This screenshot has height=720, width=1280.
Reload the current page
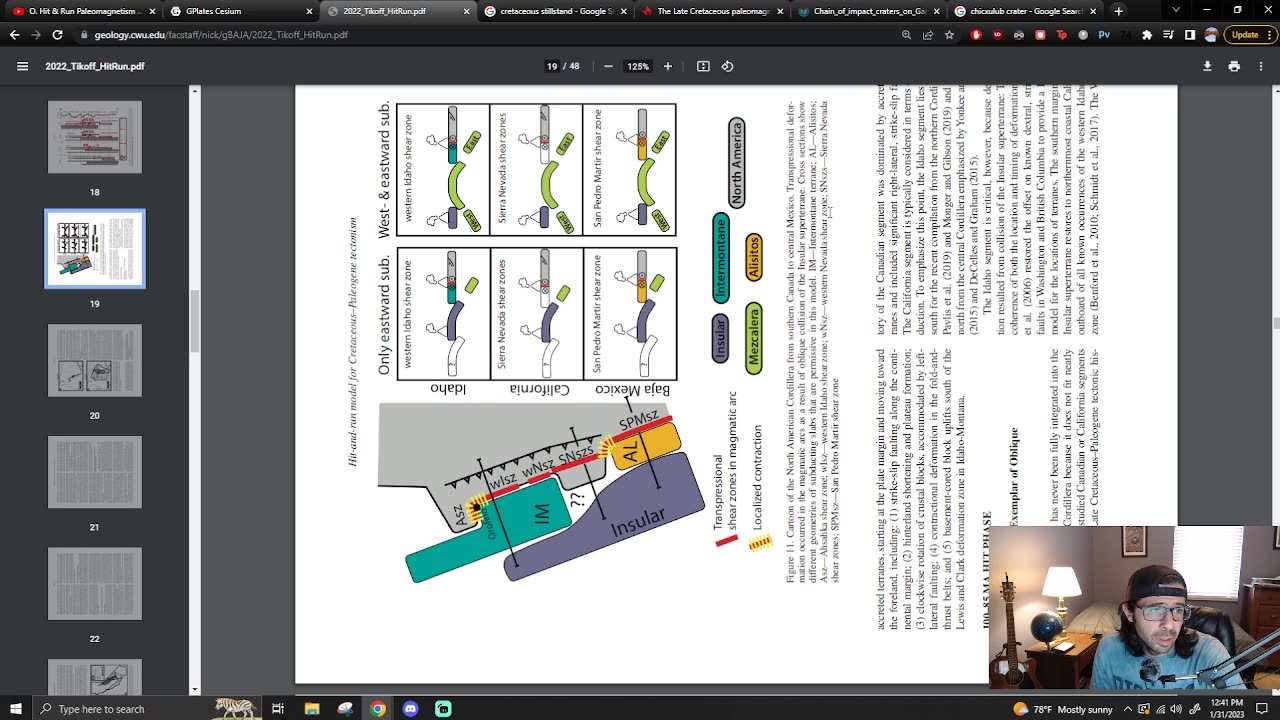coord(57,34)
